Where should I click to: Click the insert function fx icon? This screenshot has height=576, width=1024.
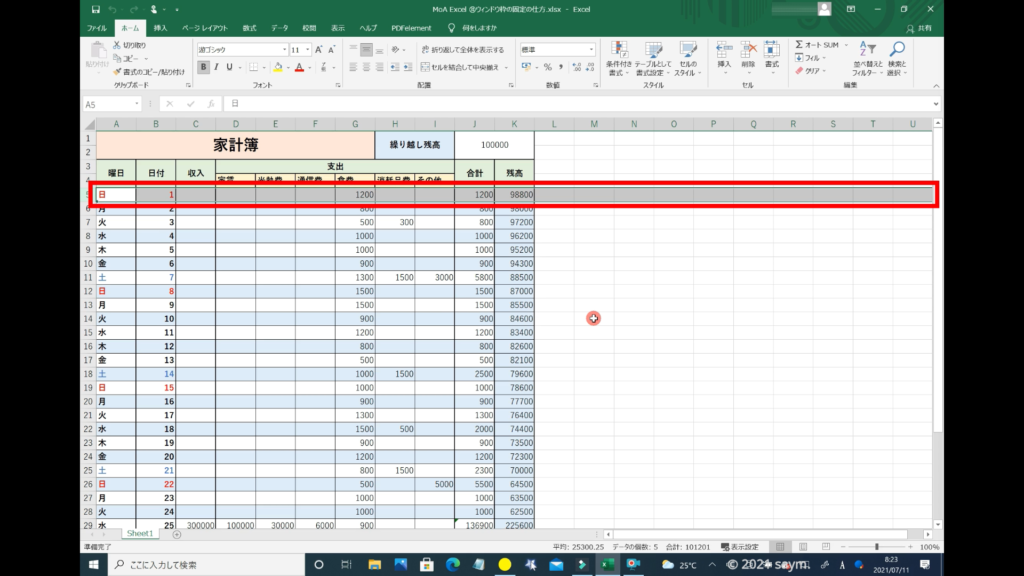(211, 104)
